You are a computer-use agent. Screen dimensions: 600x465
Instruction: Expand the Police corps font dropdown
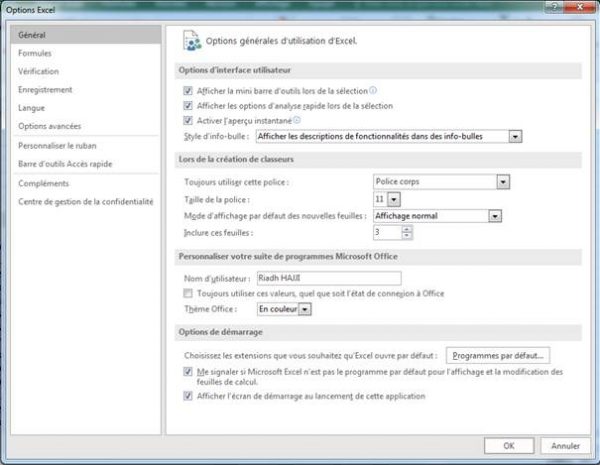click(502, 182)
